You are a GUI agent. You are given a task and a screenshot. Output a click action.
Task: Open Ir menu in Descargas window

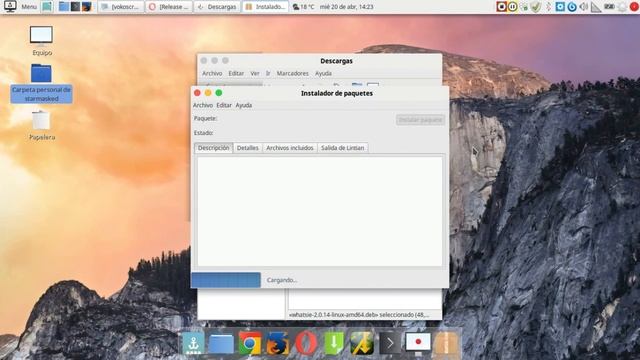pos(268,73)
